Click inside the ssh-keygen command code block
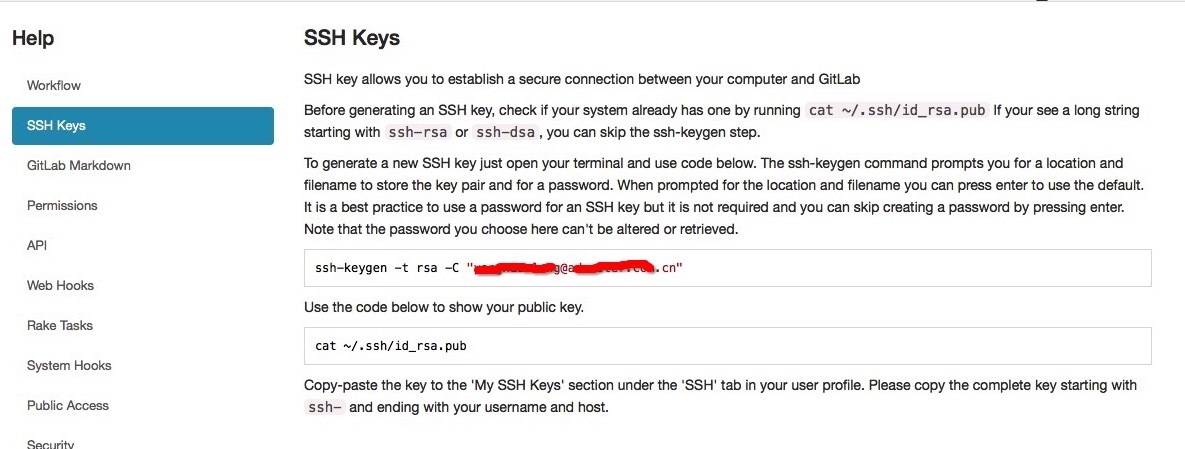 (728, 268)
